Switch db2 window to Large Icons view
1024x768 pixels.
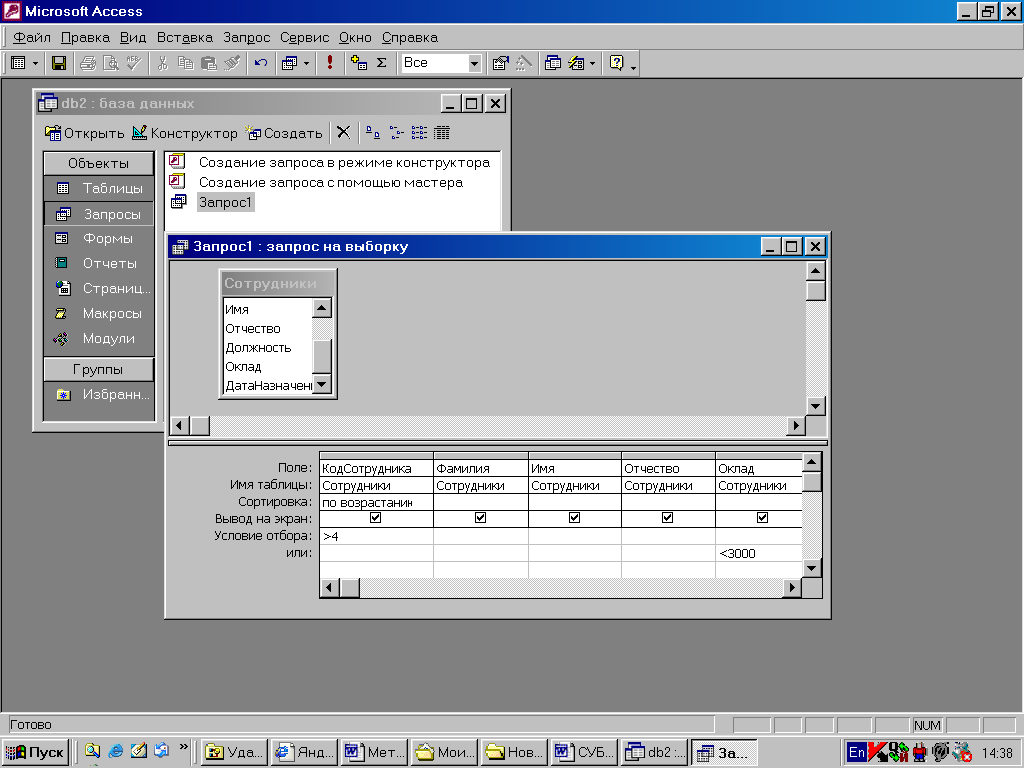tap(372, 133)
